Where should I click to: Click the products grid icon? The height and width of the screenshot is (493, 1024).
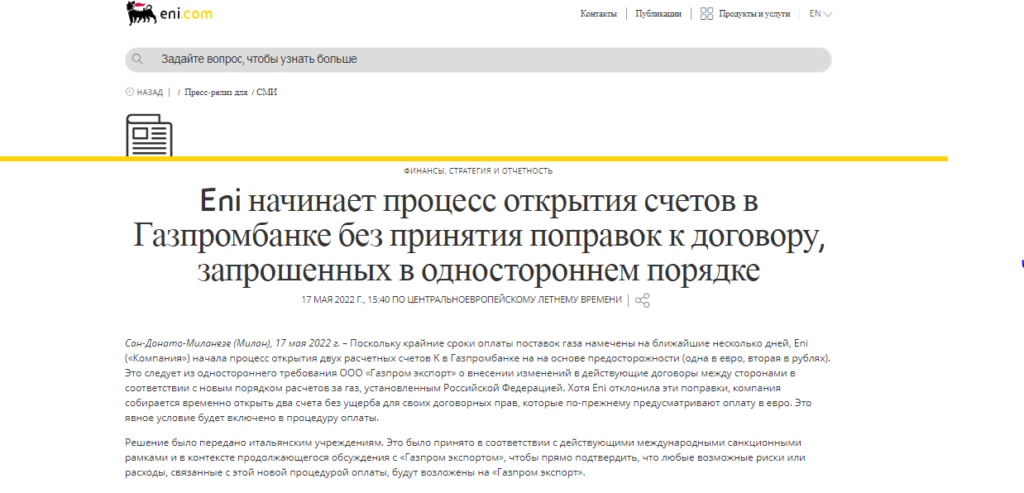[706, 14]
